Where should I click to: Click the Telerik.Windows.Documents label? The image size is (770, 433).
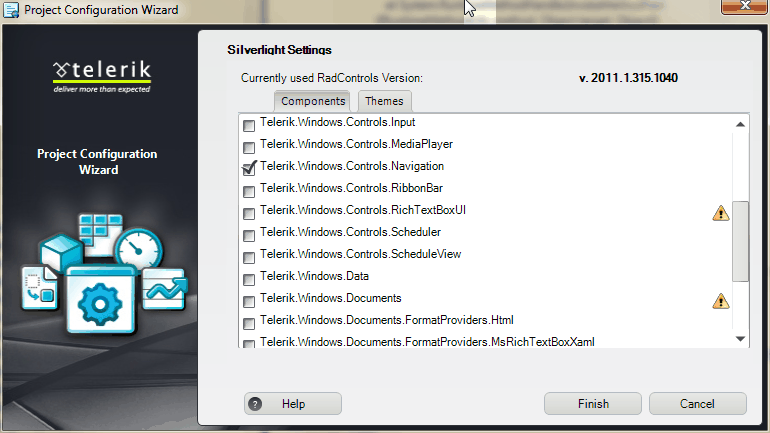point(330,298)
